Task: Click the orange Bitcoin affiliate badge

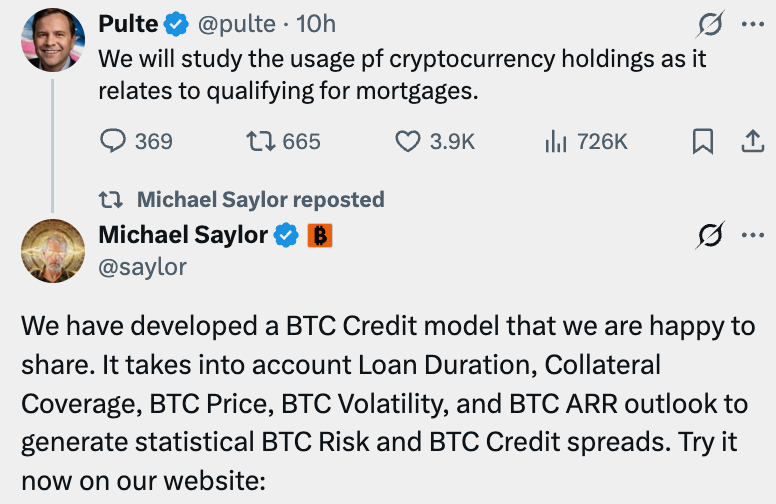Action: click(x=320, y=235)
